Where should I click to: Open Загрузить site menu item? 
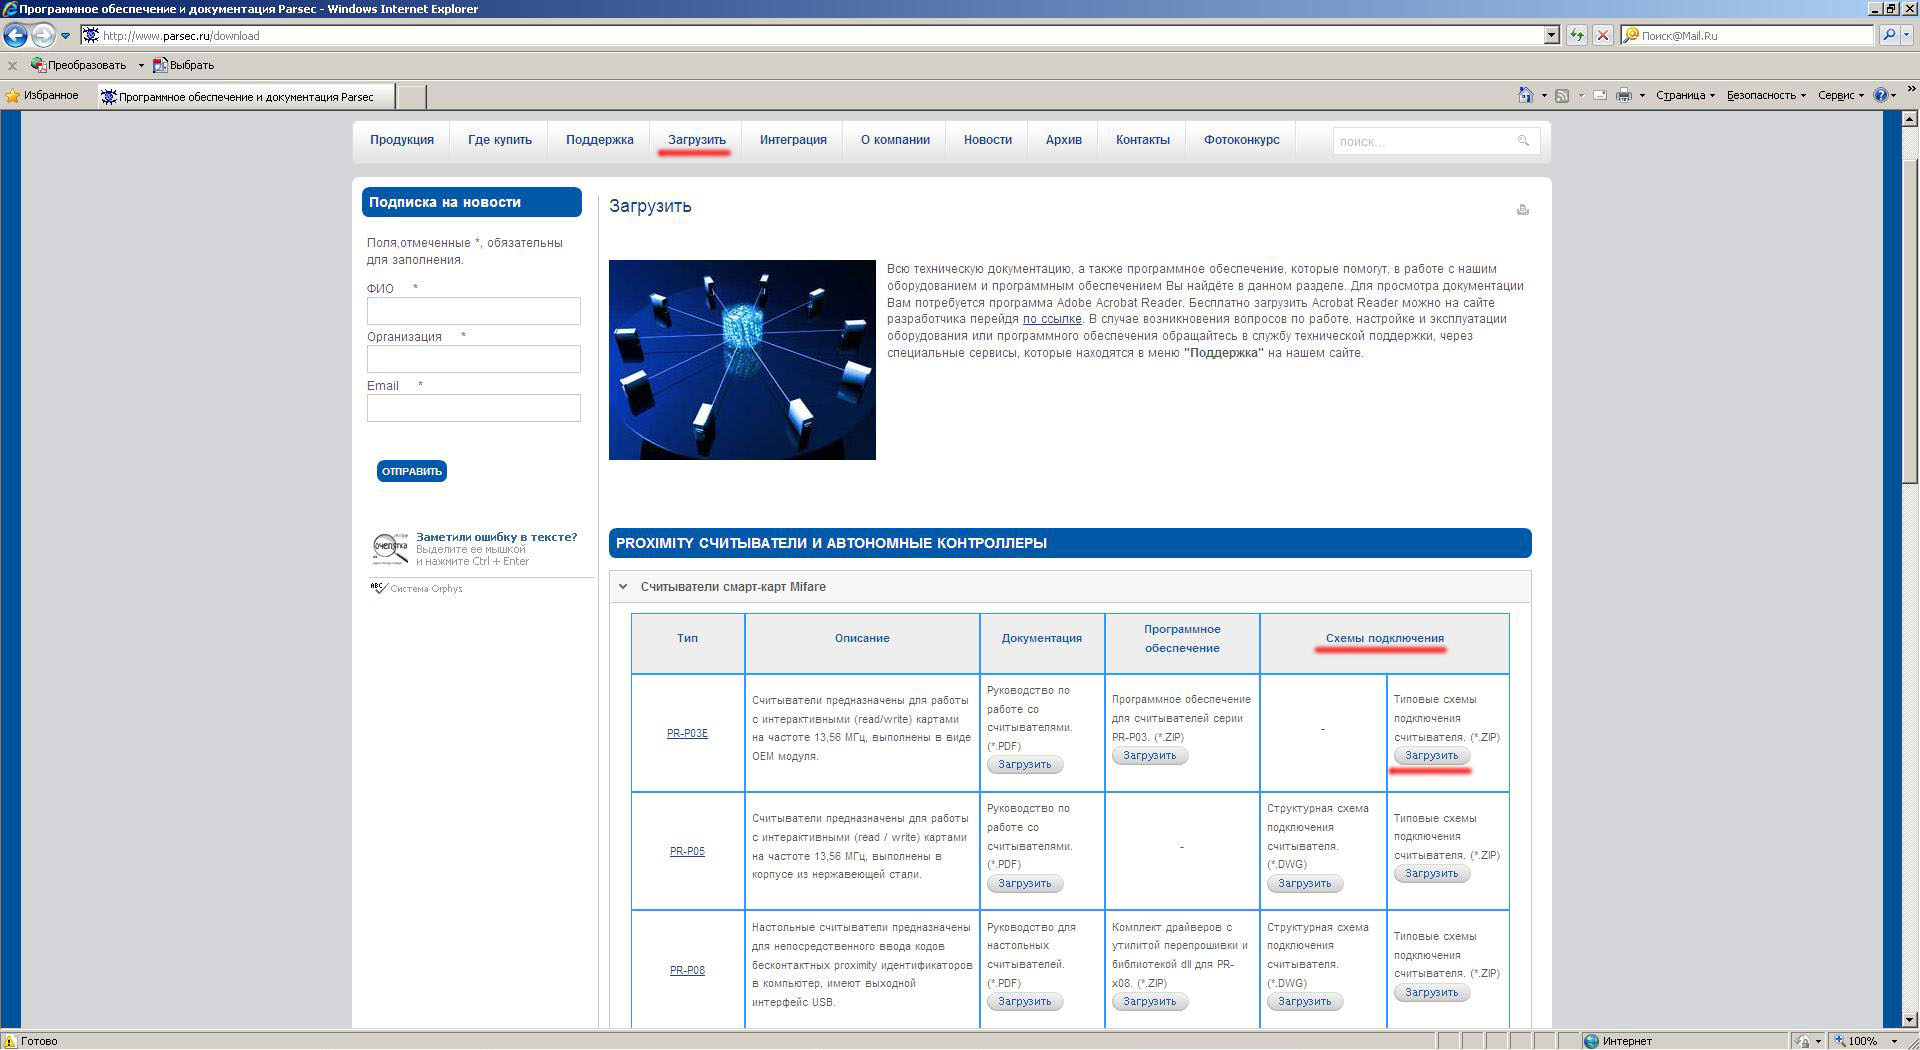tap(697, 140)
